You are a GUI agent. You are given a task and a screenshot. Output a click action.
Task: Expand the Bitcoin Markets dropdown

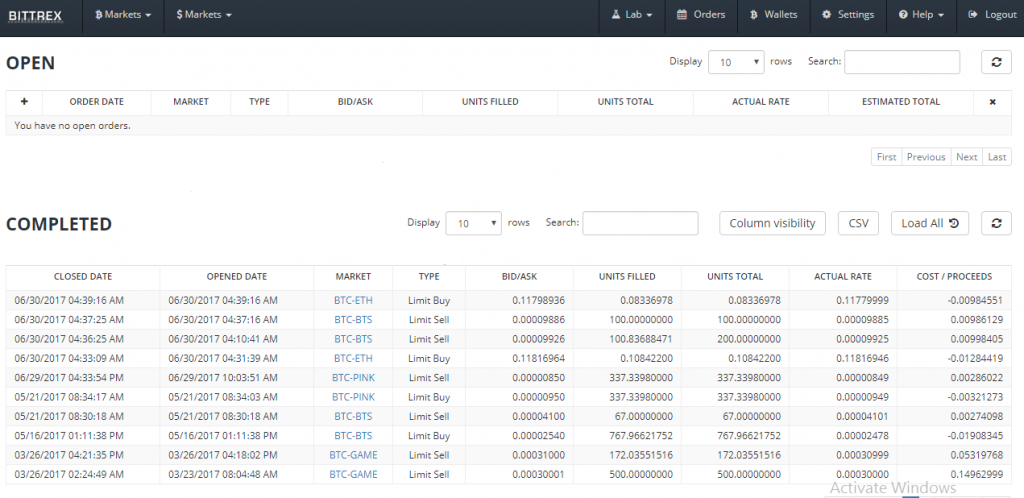tap(123, 15)
